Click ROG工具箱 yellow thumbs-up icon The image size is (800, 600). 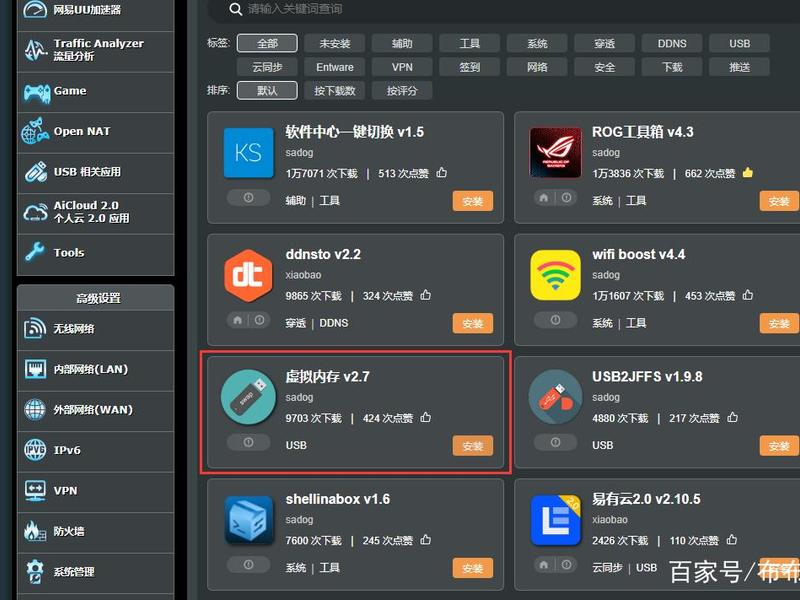click(x=747, y=172)
